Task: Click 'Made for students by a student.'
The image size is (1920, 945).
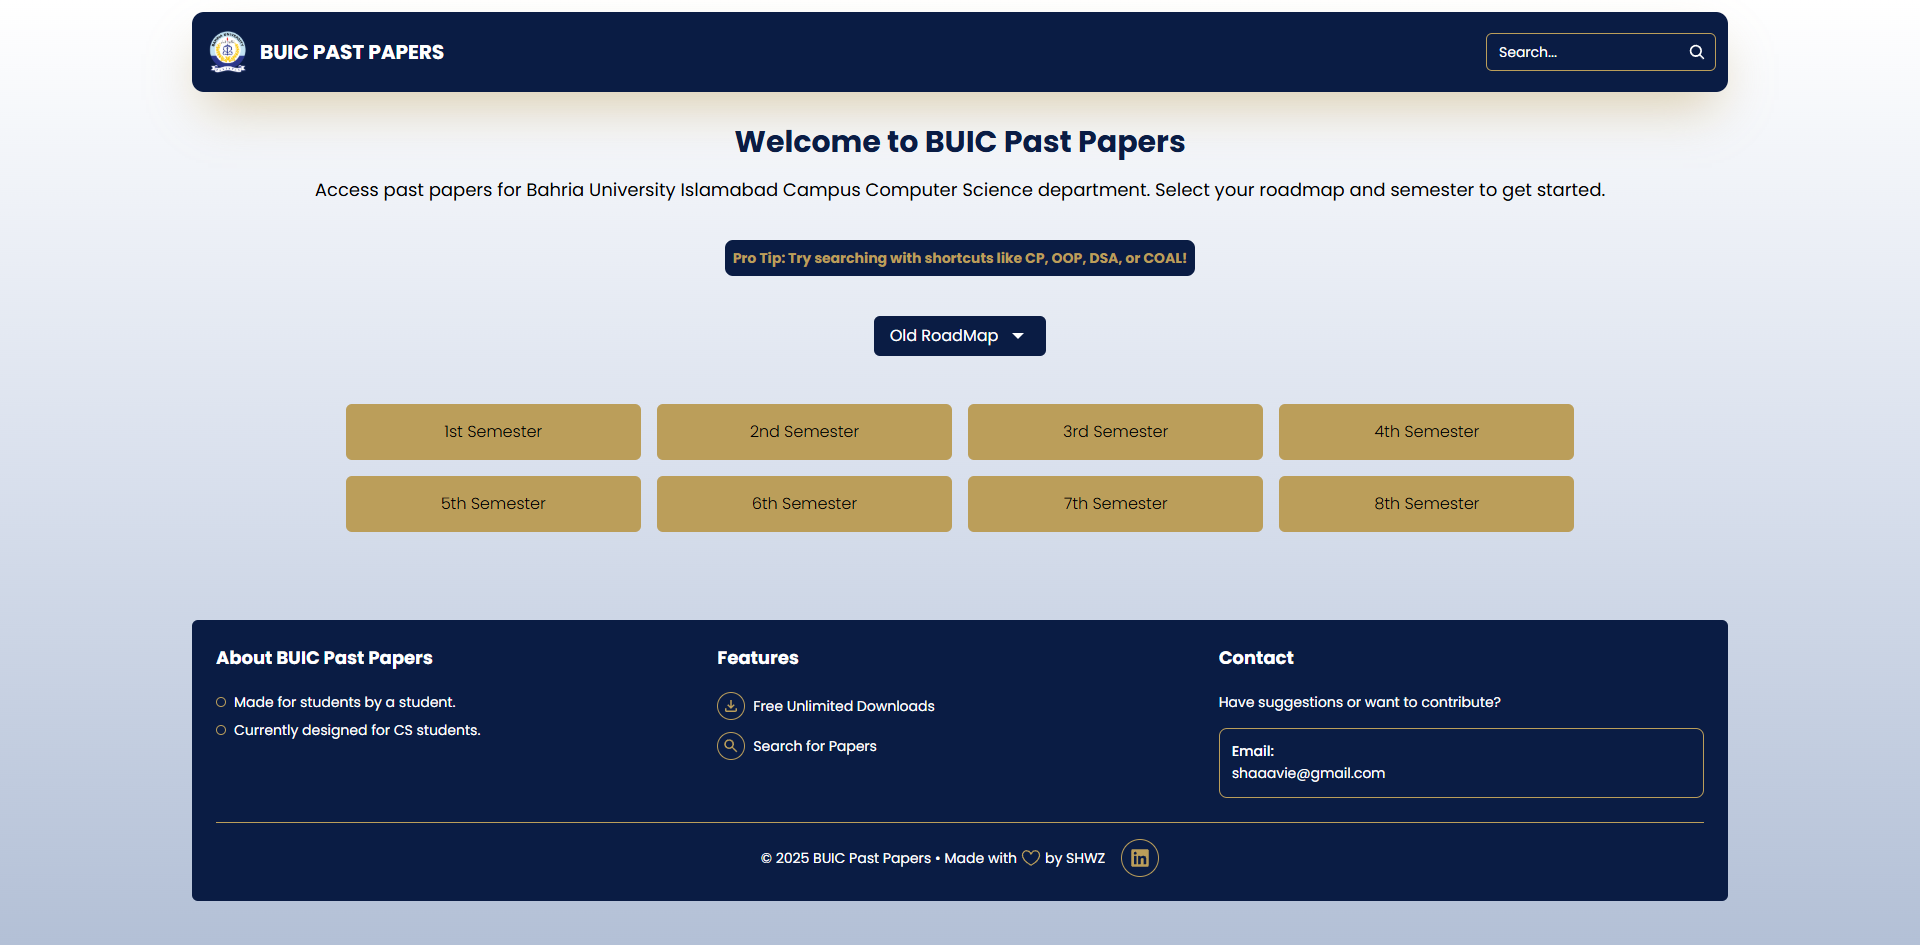Action: tap(345, 702)
